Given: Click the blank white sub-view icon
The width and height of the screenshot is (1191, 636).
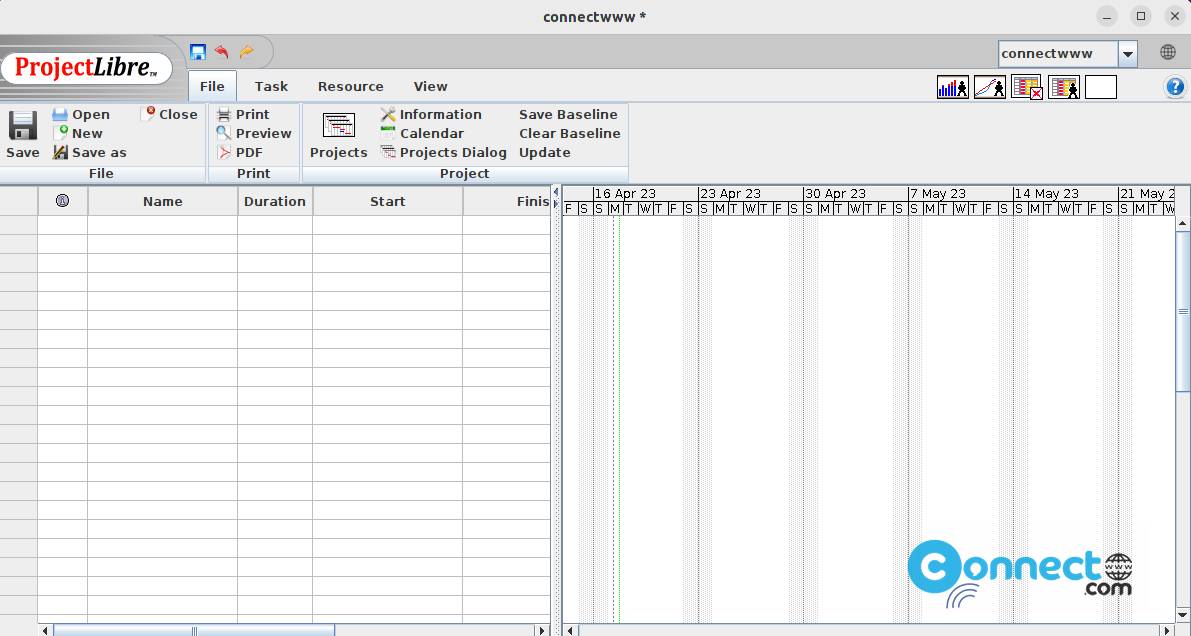Looking at the screenshot, I should tap(1101, 87).
